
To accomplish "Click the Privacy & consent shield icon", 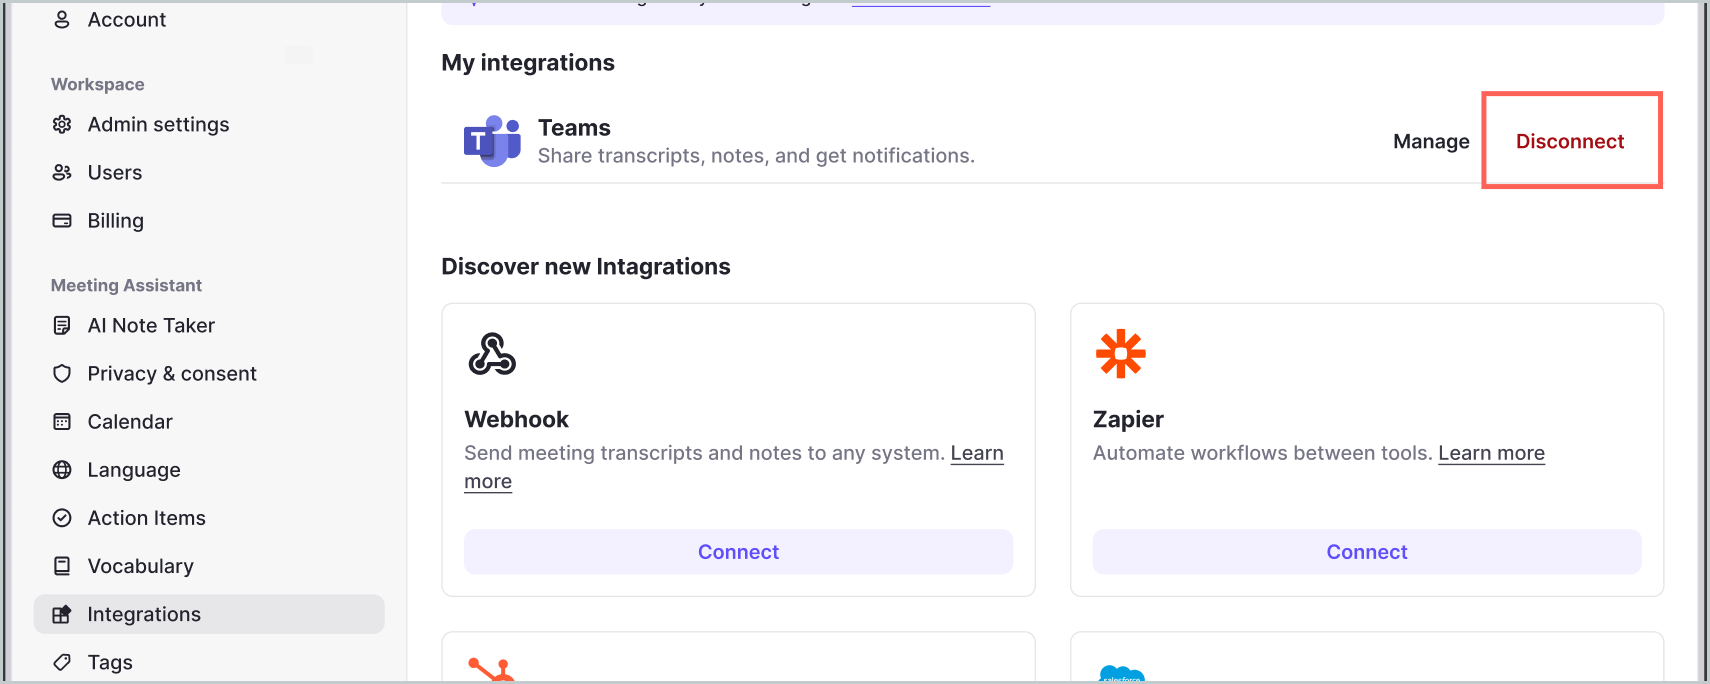I will click(62, 373).
